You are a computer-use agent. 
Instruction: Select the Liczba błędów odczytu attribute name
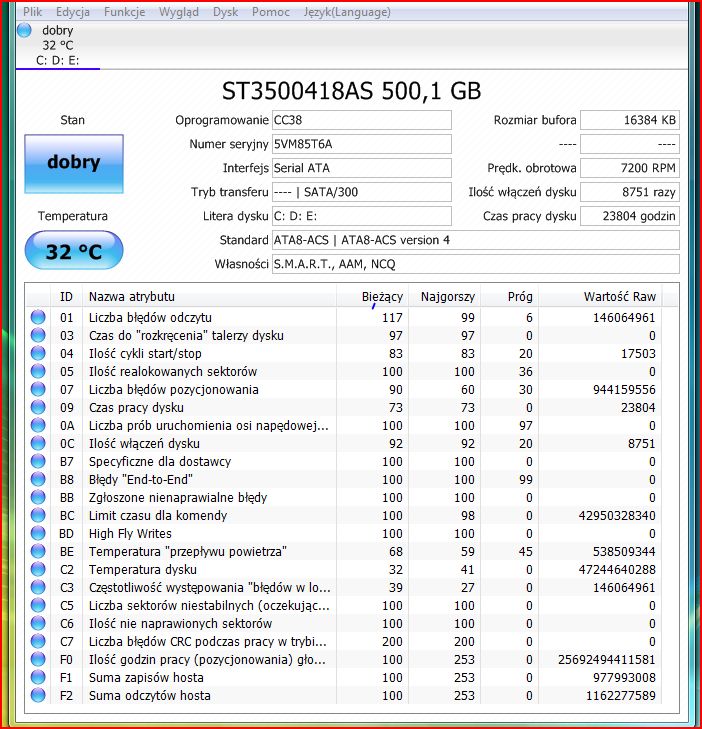coord(150,318)
